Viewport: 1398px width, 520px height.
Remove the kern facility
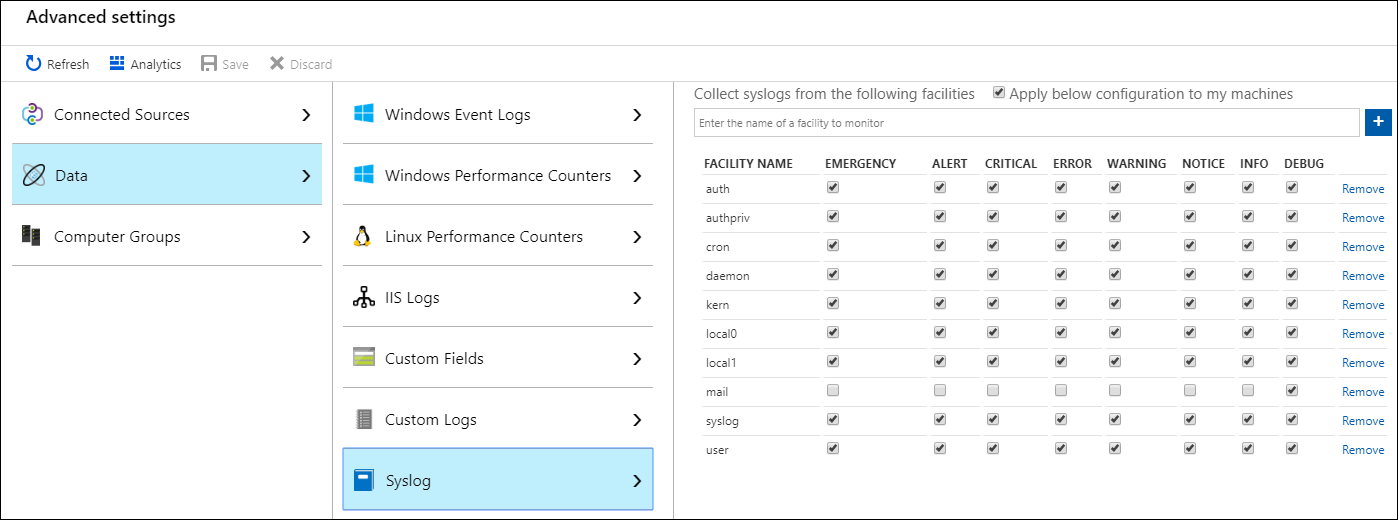pyautogui.click(x=1362, y=305)
